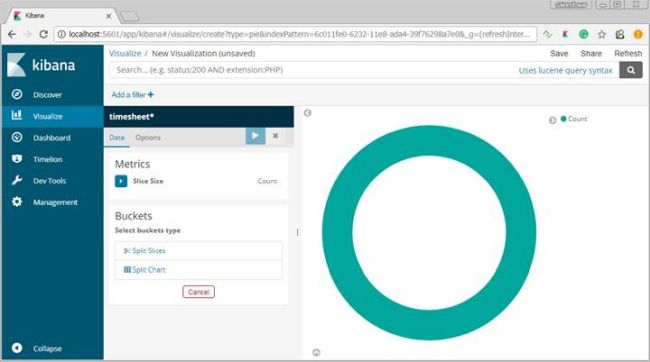Switch to the Data tab

coord(116,138)
